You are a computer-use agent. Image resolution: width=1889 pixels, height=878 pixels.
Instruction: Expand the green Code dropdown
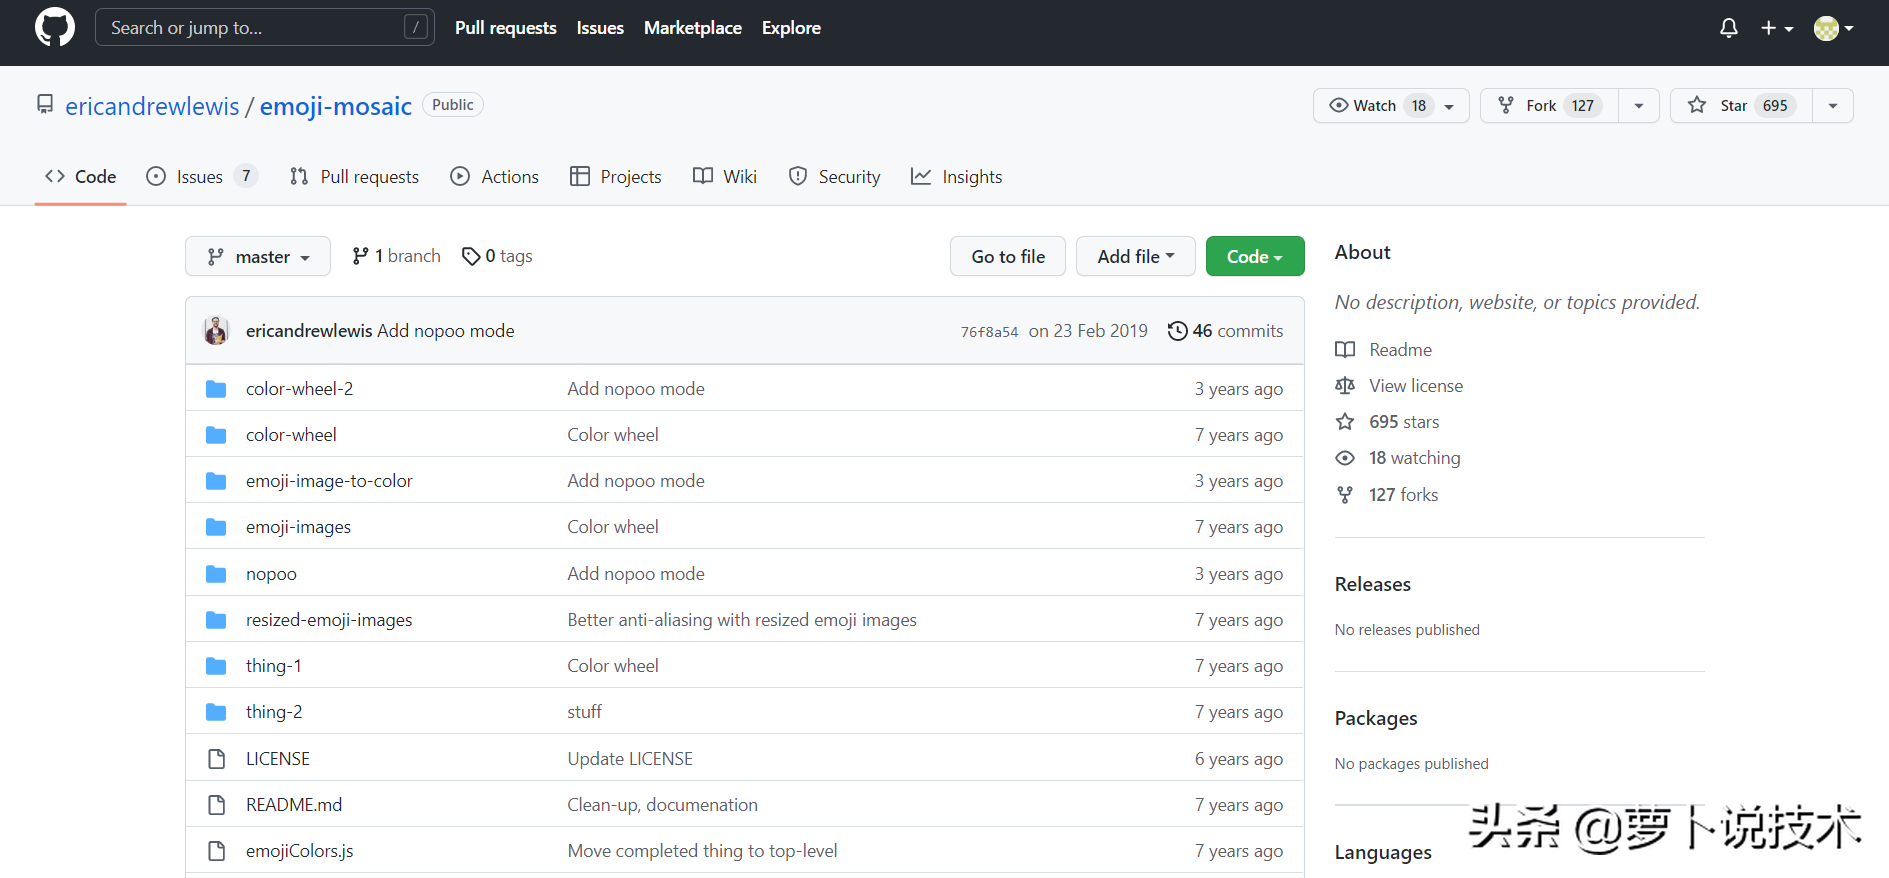coord(1254,257)
